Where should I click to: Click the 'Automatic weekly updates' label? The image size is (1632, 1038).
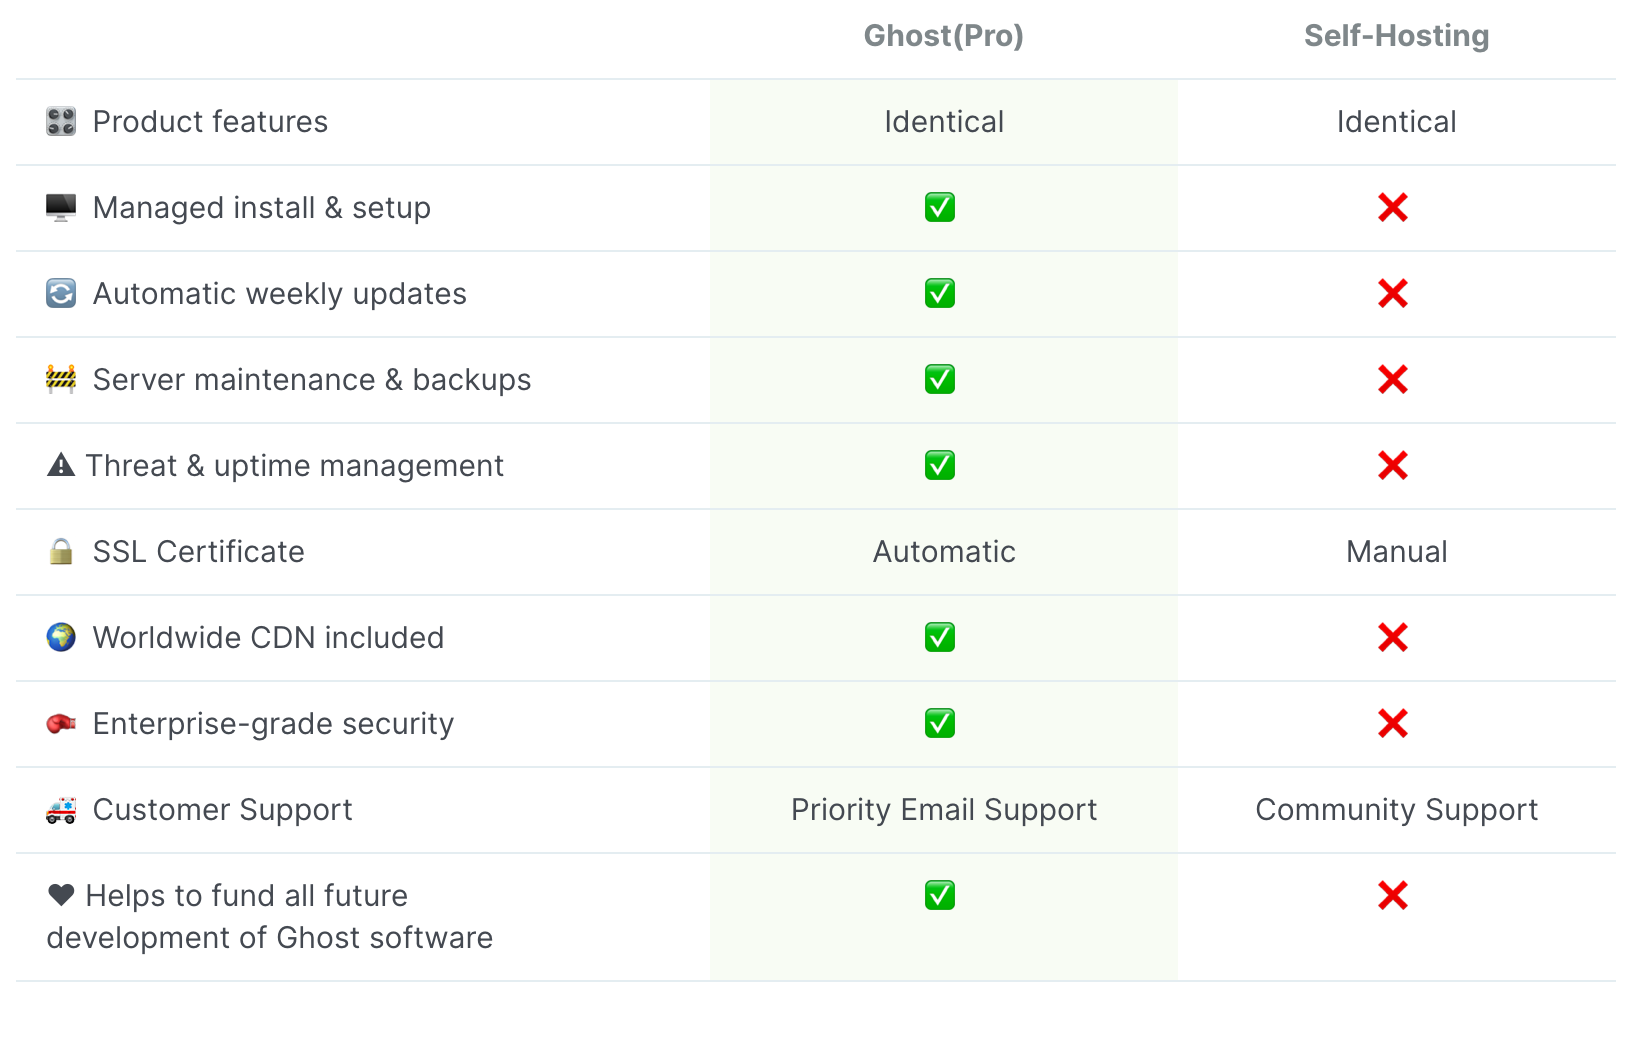(x=280, y=294)
